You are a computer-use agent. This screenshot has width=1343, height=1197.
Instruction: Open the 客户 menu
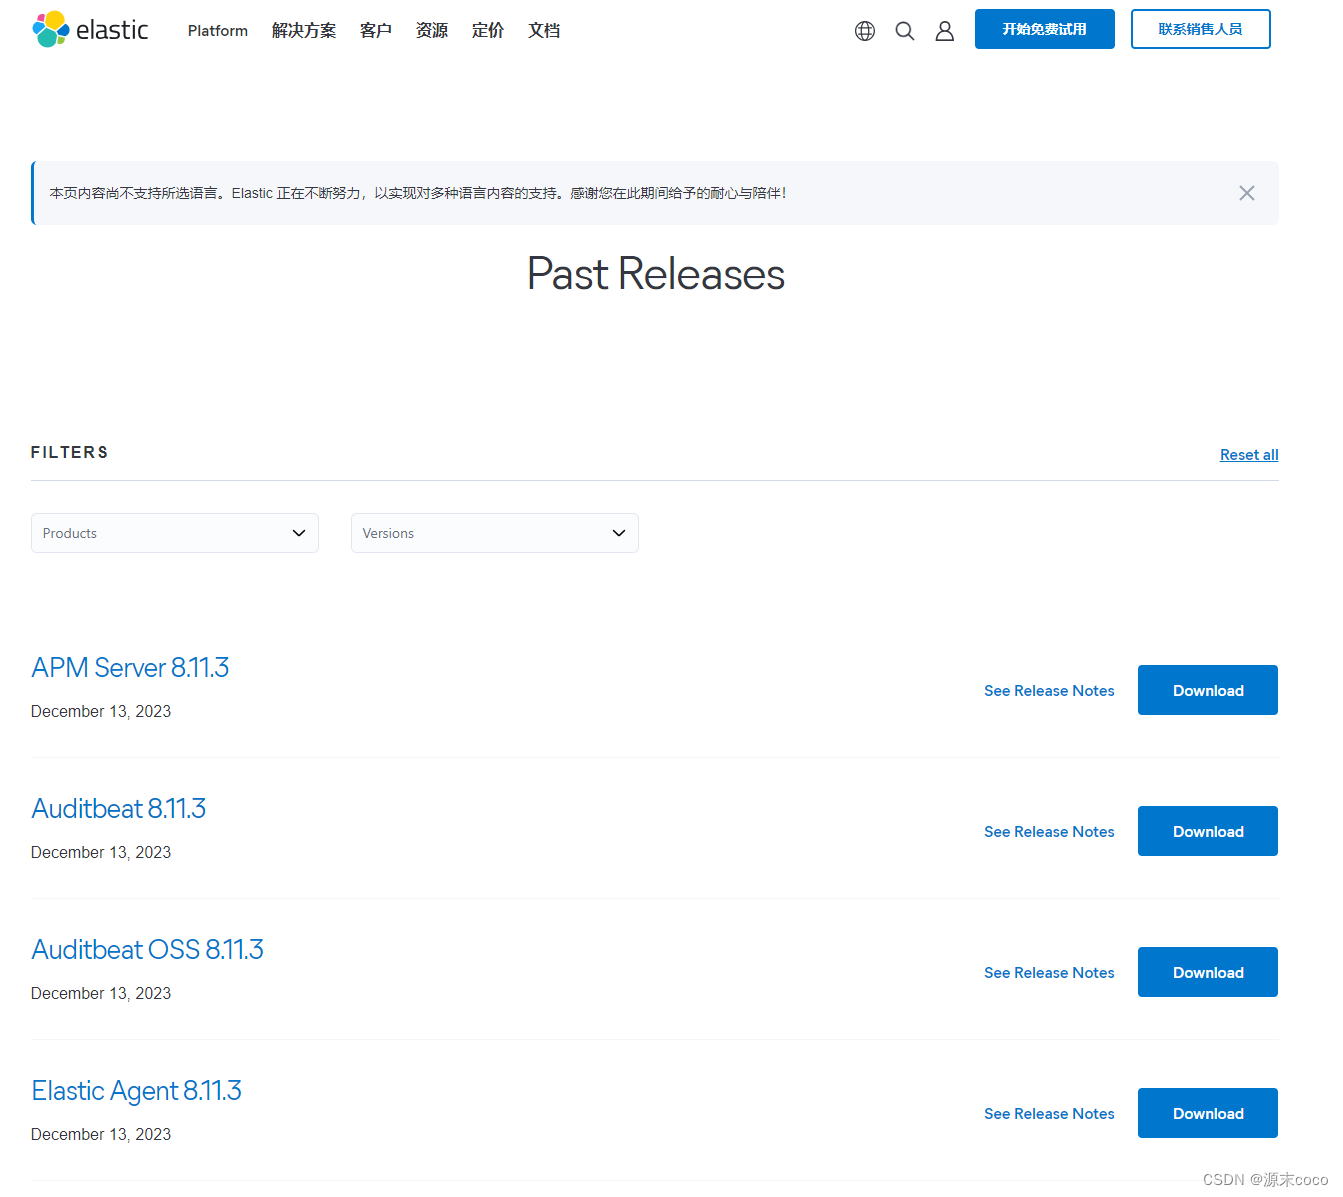click(x=376, y=31)
